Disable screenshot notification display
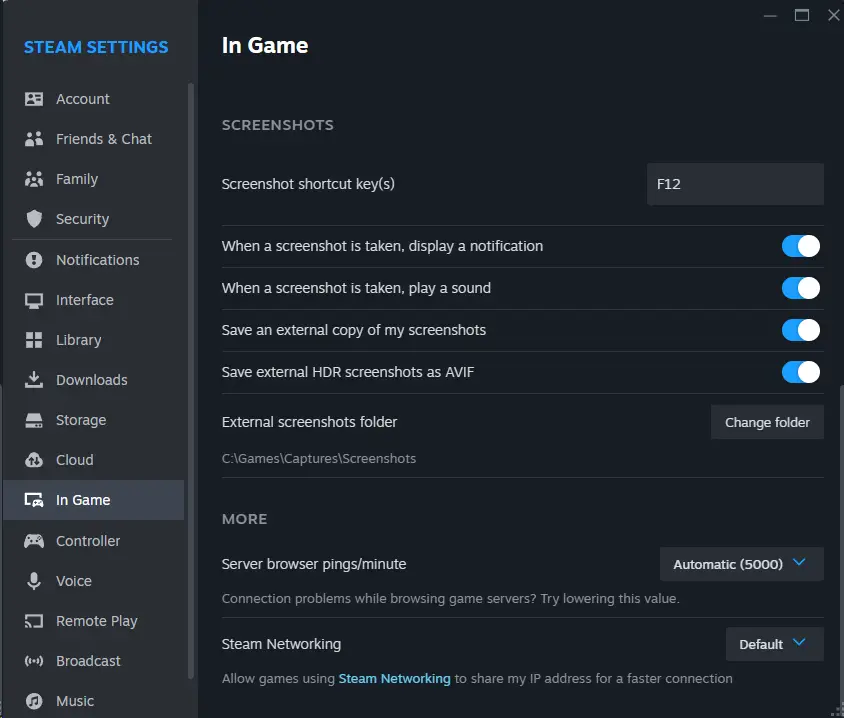 coord(801,245)
